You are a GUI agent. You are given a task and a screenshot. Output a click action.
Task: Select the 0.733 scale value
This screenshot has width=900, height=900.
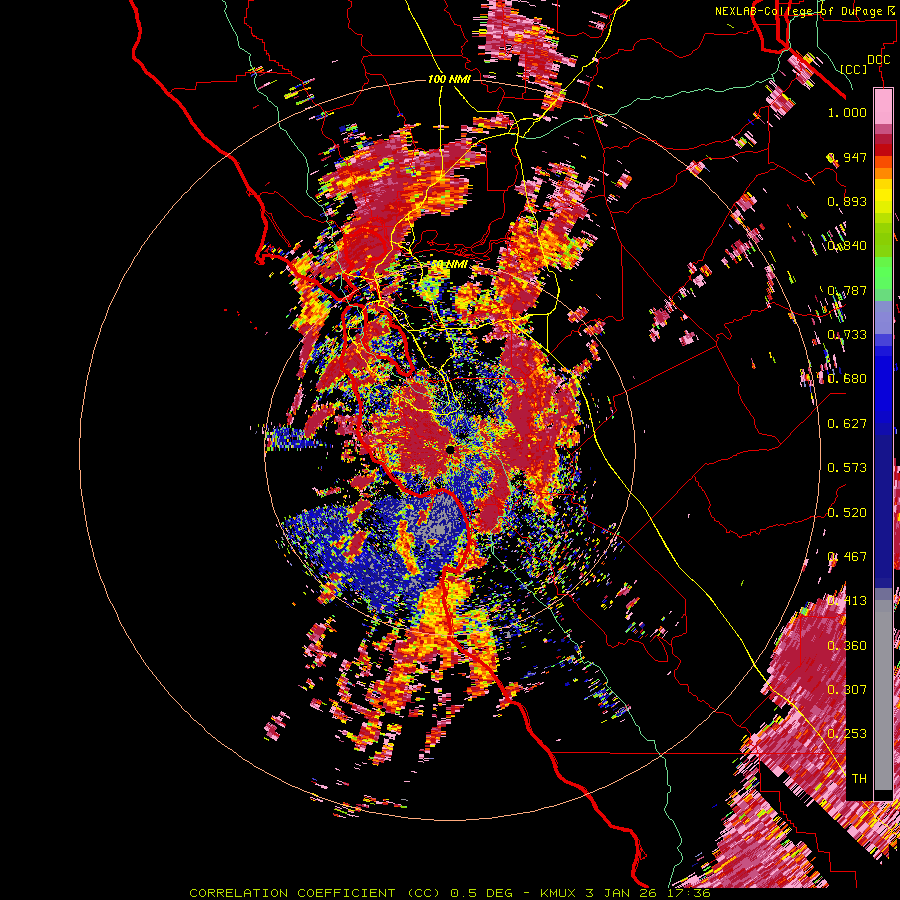[847, 335]
